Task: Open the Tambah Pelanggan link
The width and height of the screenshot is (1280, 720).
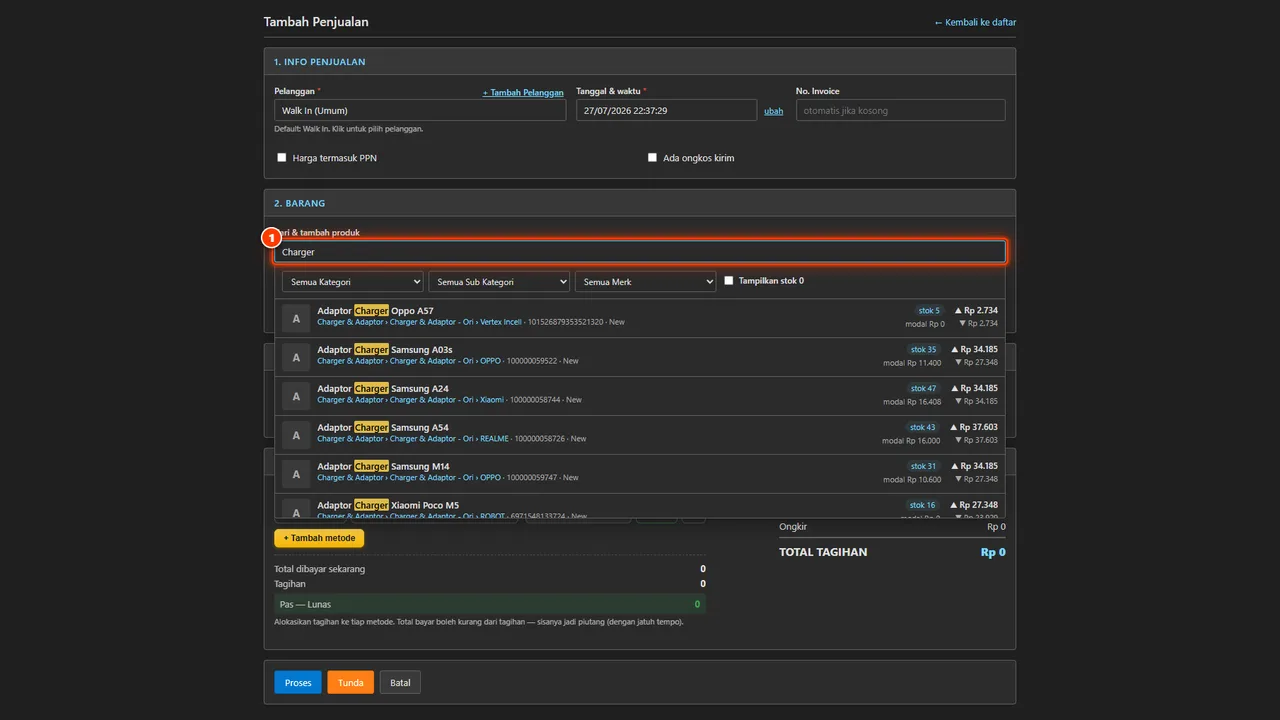Action: (x=523, y=92)
